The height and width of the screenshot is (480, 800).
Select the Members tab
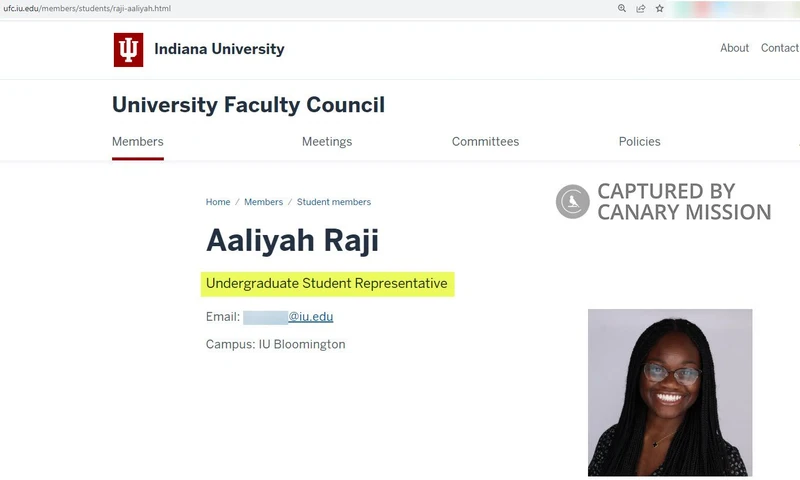[138, 142]
